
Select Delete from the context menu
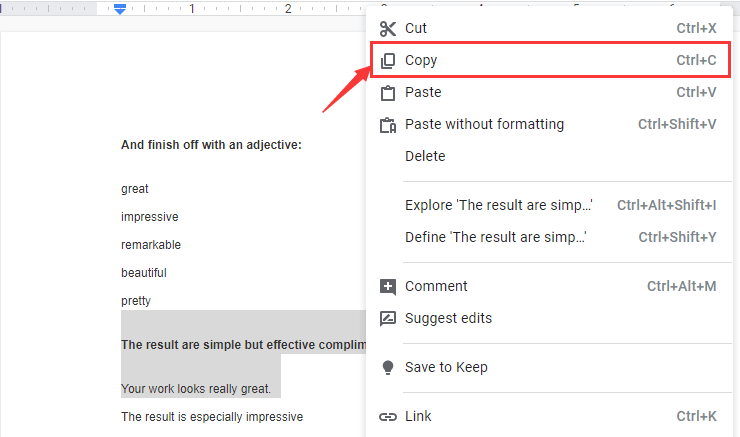pyautogui.click(x=425, y=157)
